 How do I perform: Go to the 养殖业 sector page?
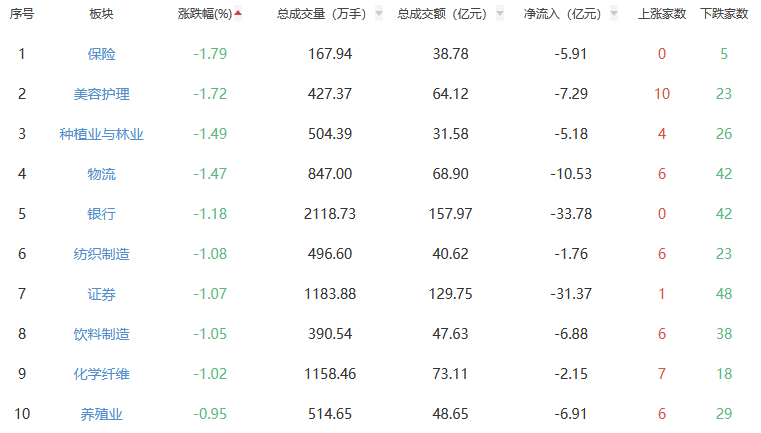click(101, 414)
